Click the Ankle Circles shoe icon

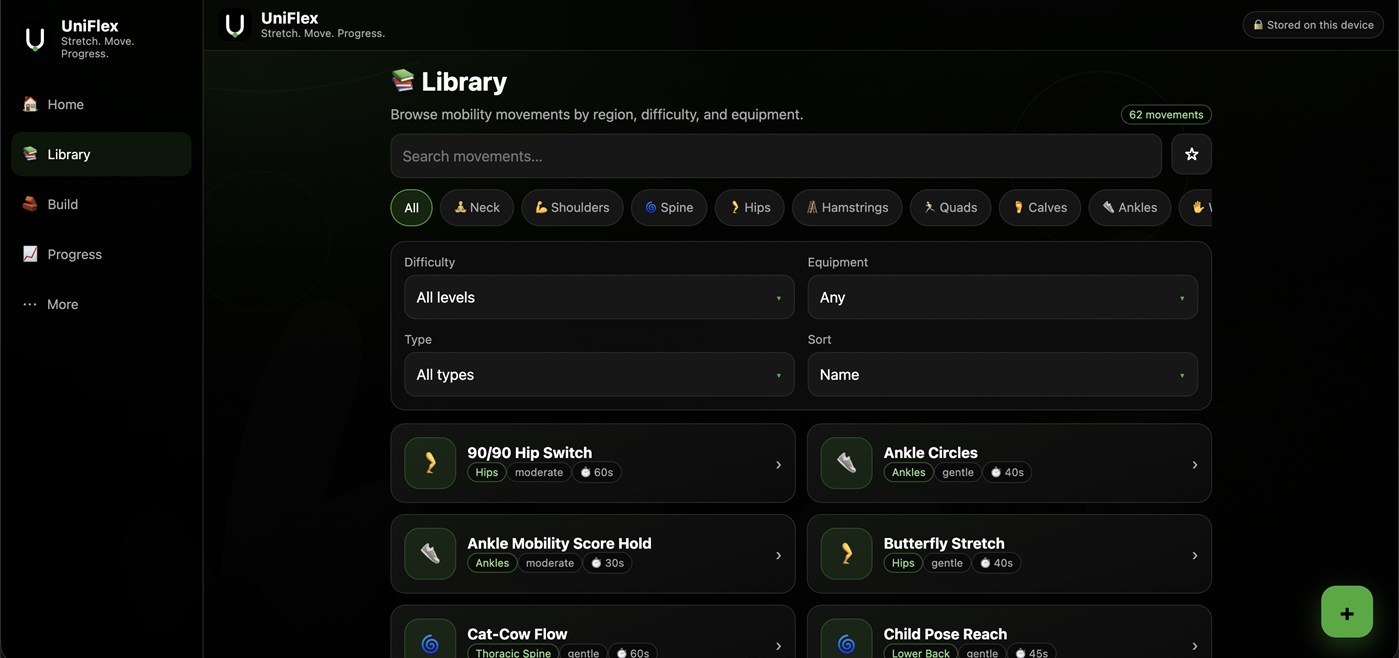(x=846, y=463)
